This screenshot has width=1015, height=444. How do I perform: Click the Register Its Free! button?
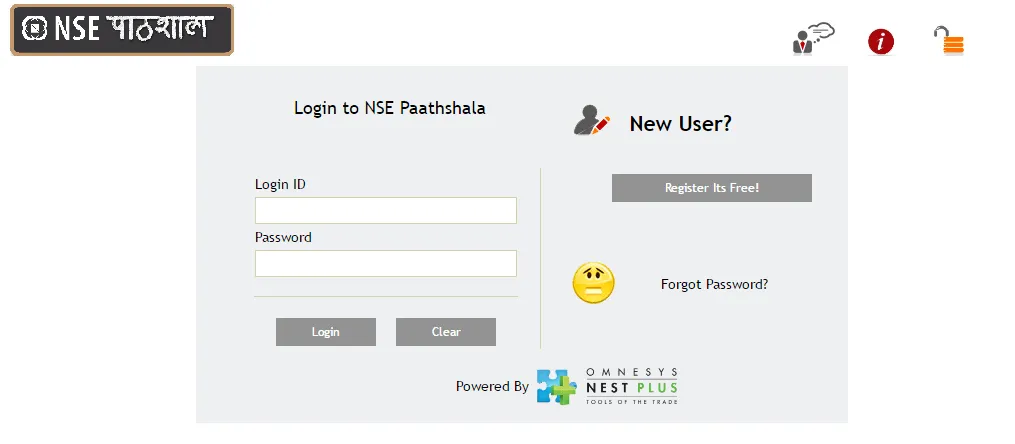pos(711,188)
